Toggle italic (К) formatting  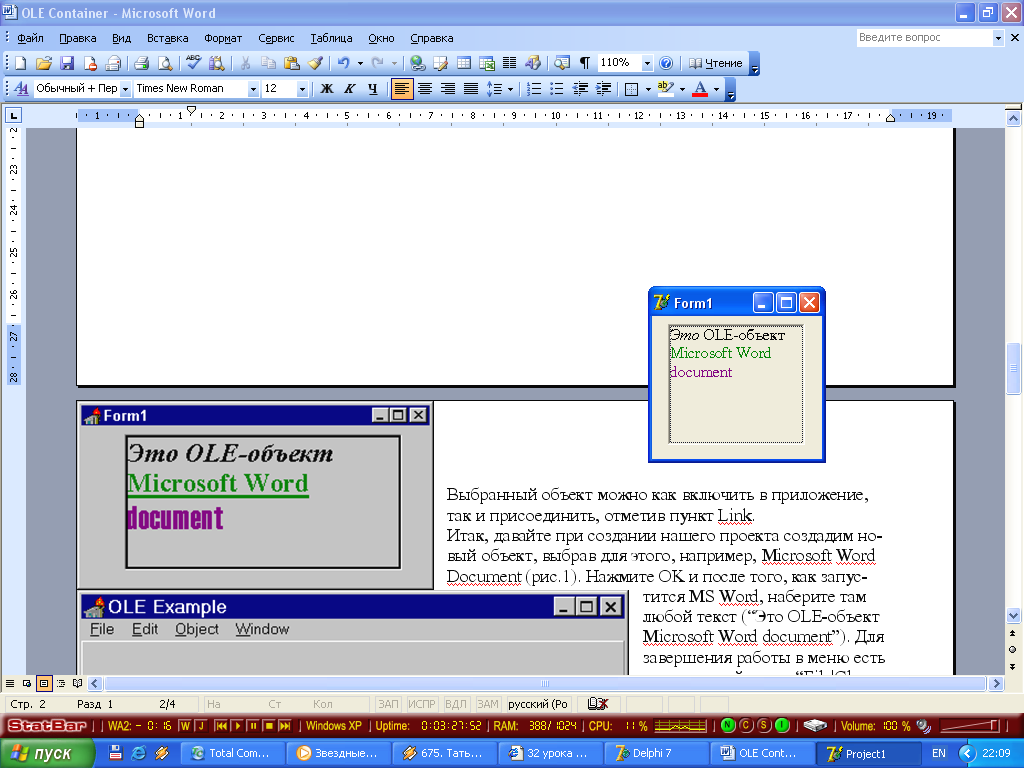pyautogui.click(x=349, y=89)
